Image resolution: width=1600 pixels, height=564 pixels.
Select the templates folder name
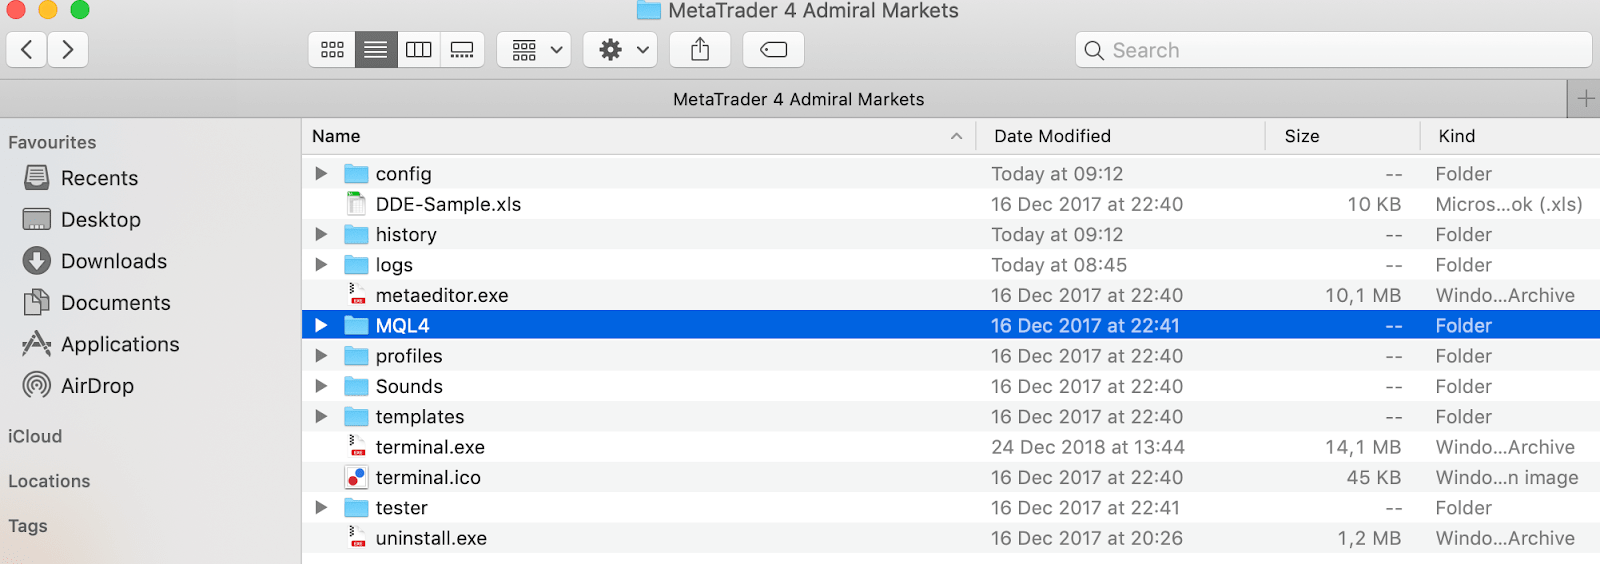(x=420, y=417)
